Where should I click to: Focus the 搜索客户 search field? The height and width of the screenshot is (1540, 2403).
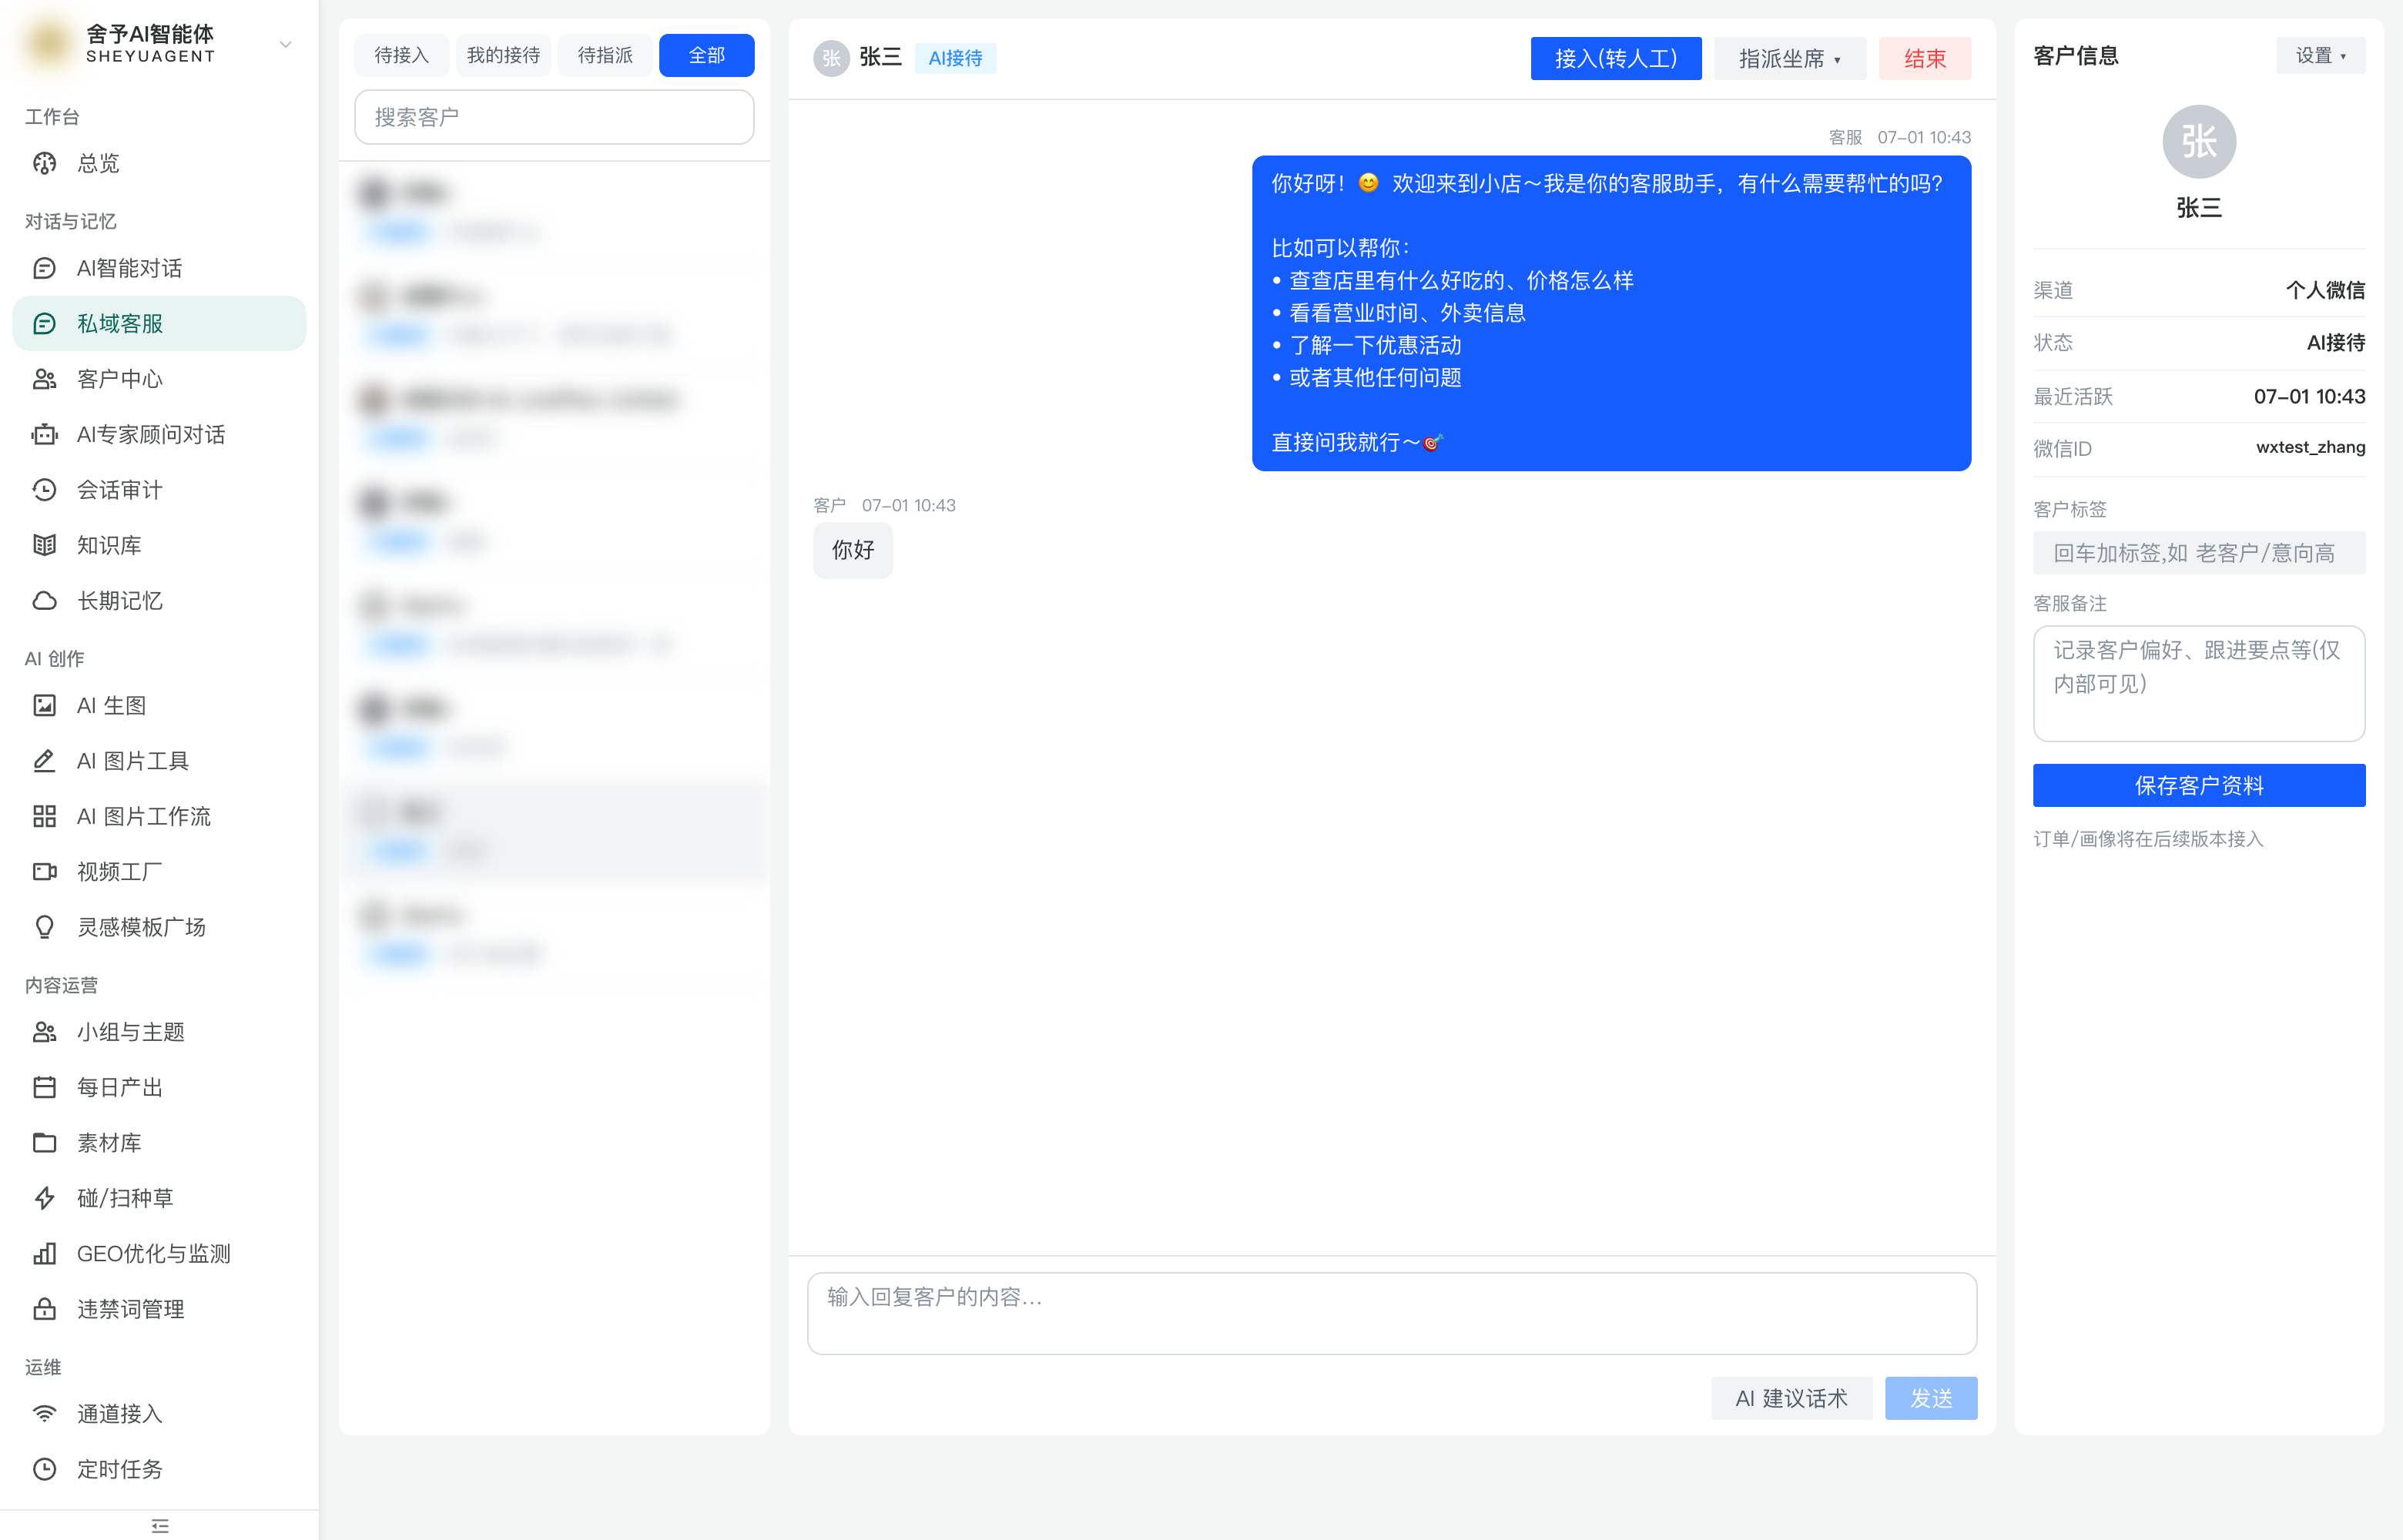tap(554, 117)
